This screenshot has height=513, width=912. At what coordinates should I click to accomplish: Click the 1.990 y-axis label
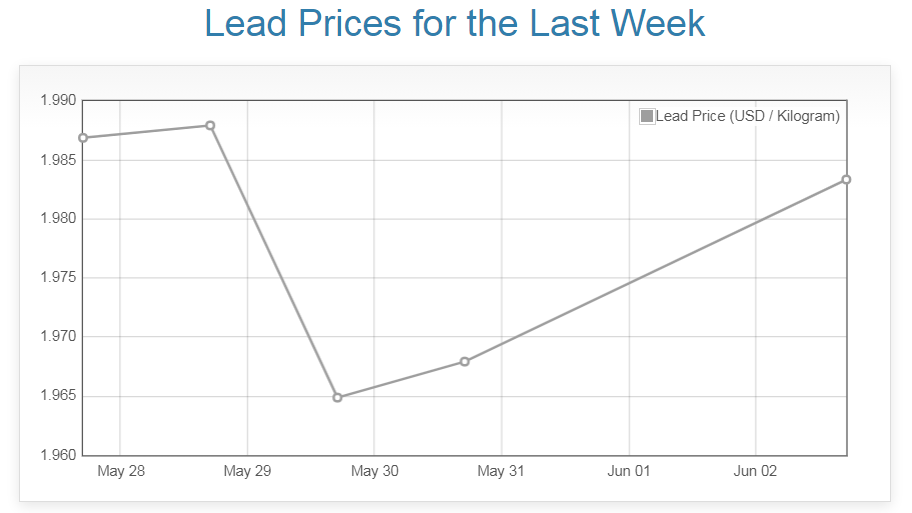click(58, 101)
